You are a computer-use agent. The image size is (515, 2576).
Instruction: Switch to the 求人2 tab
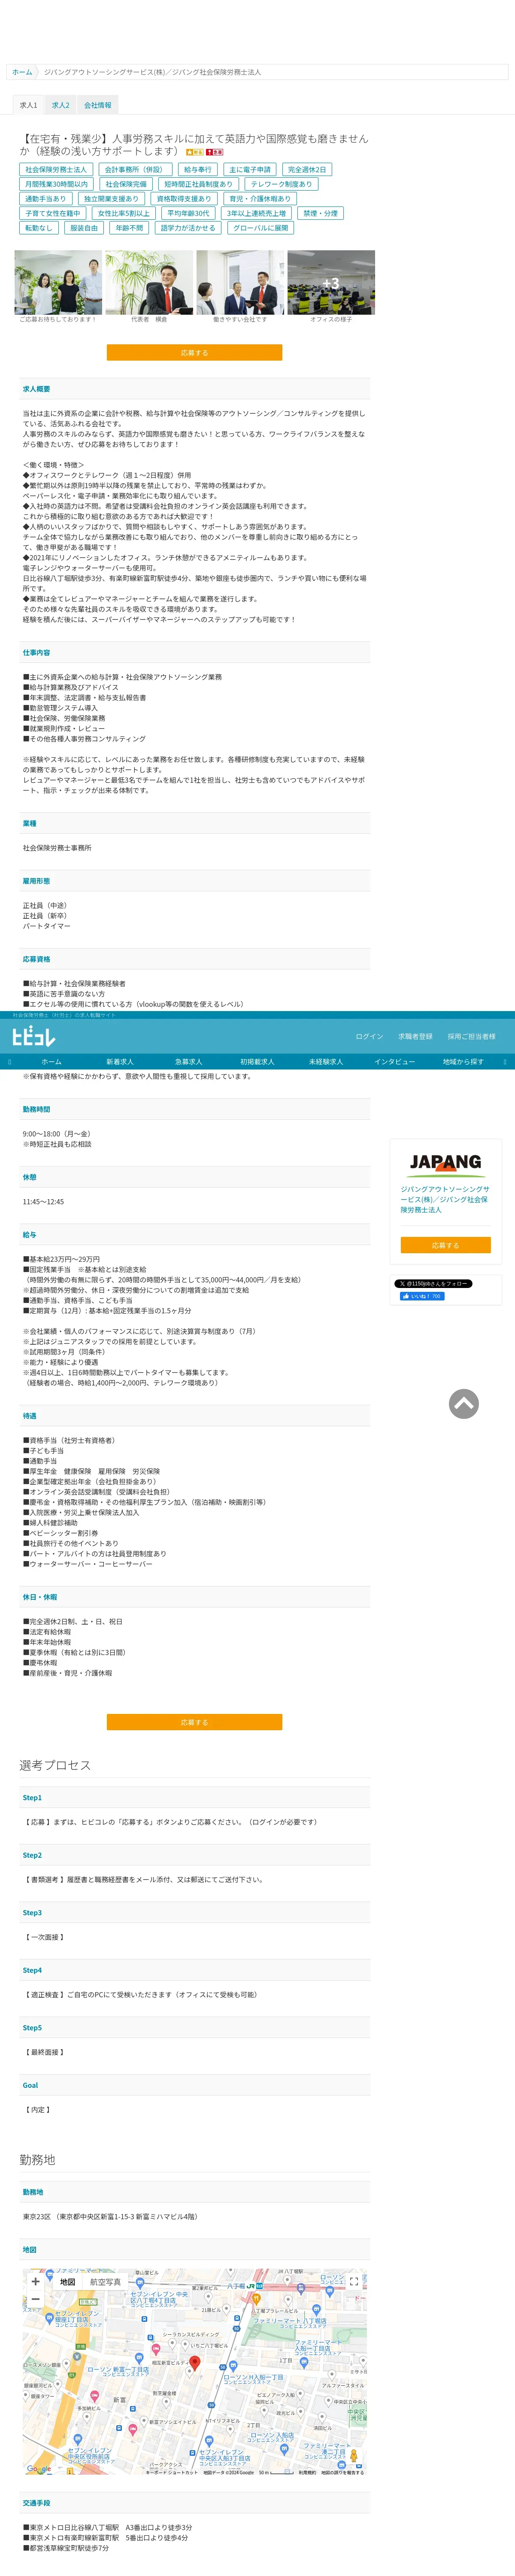coord(61,105)
